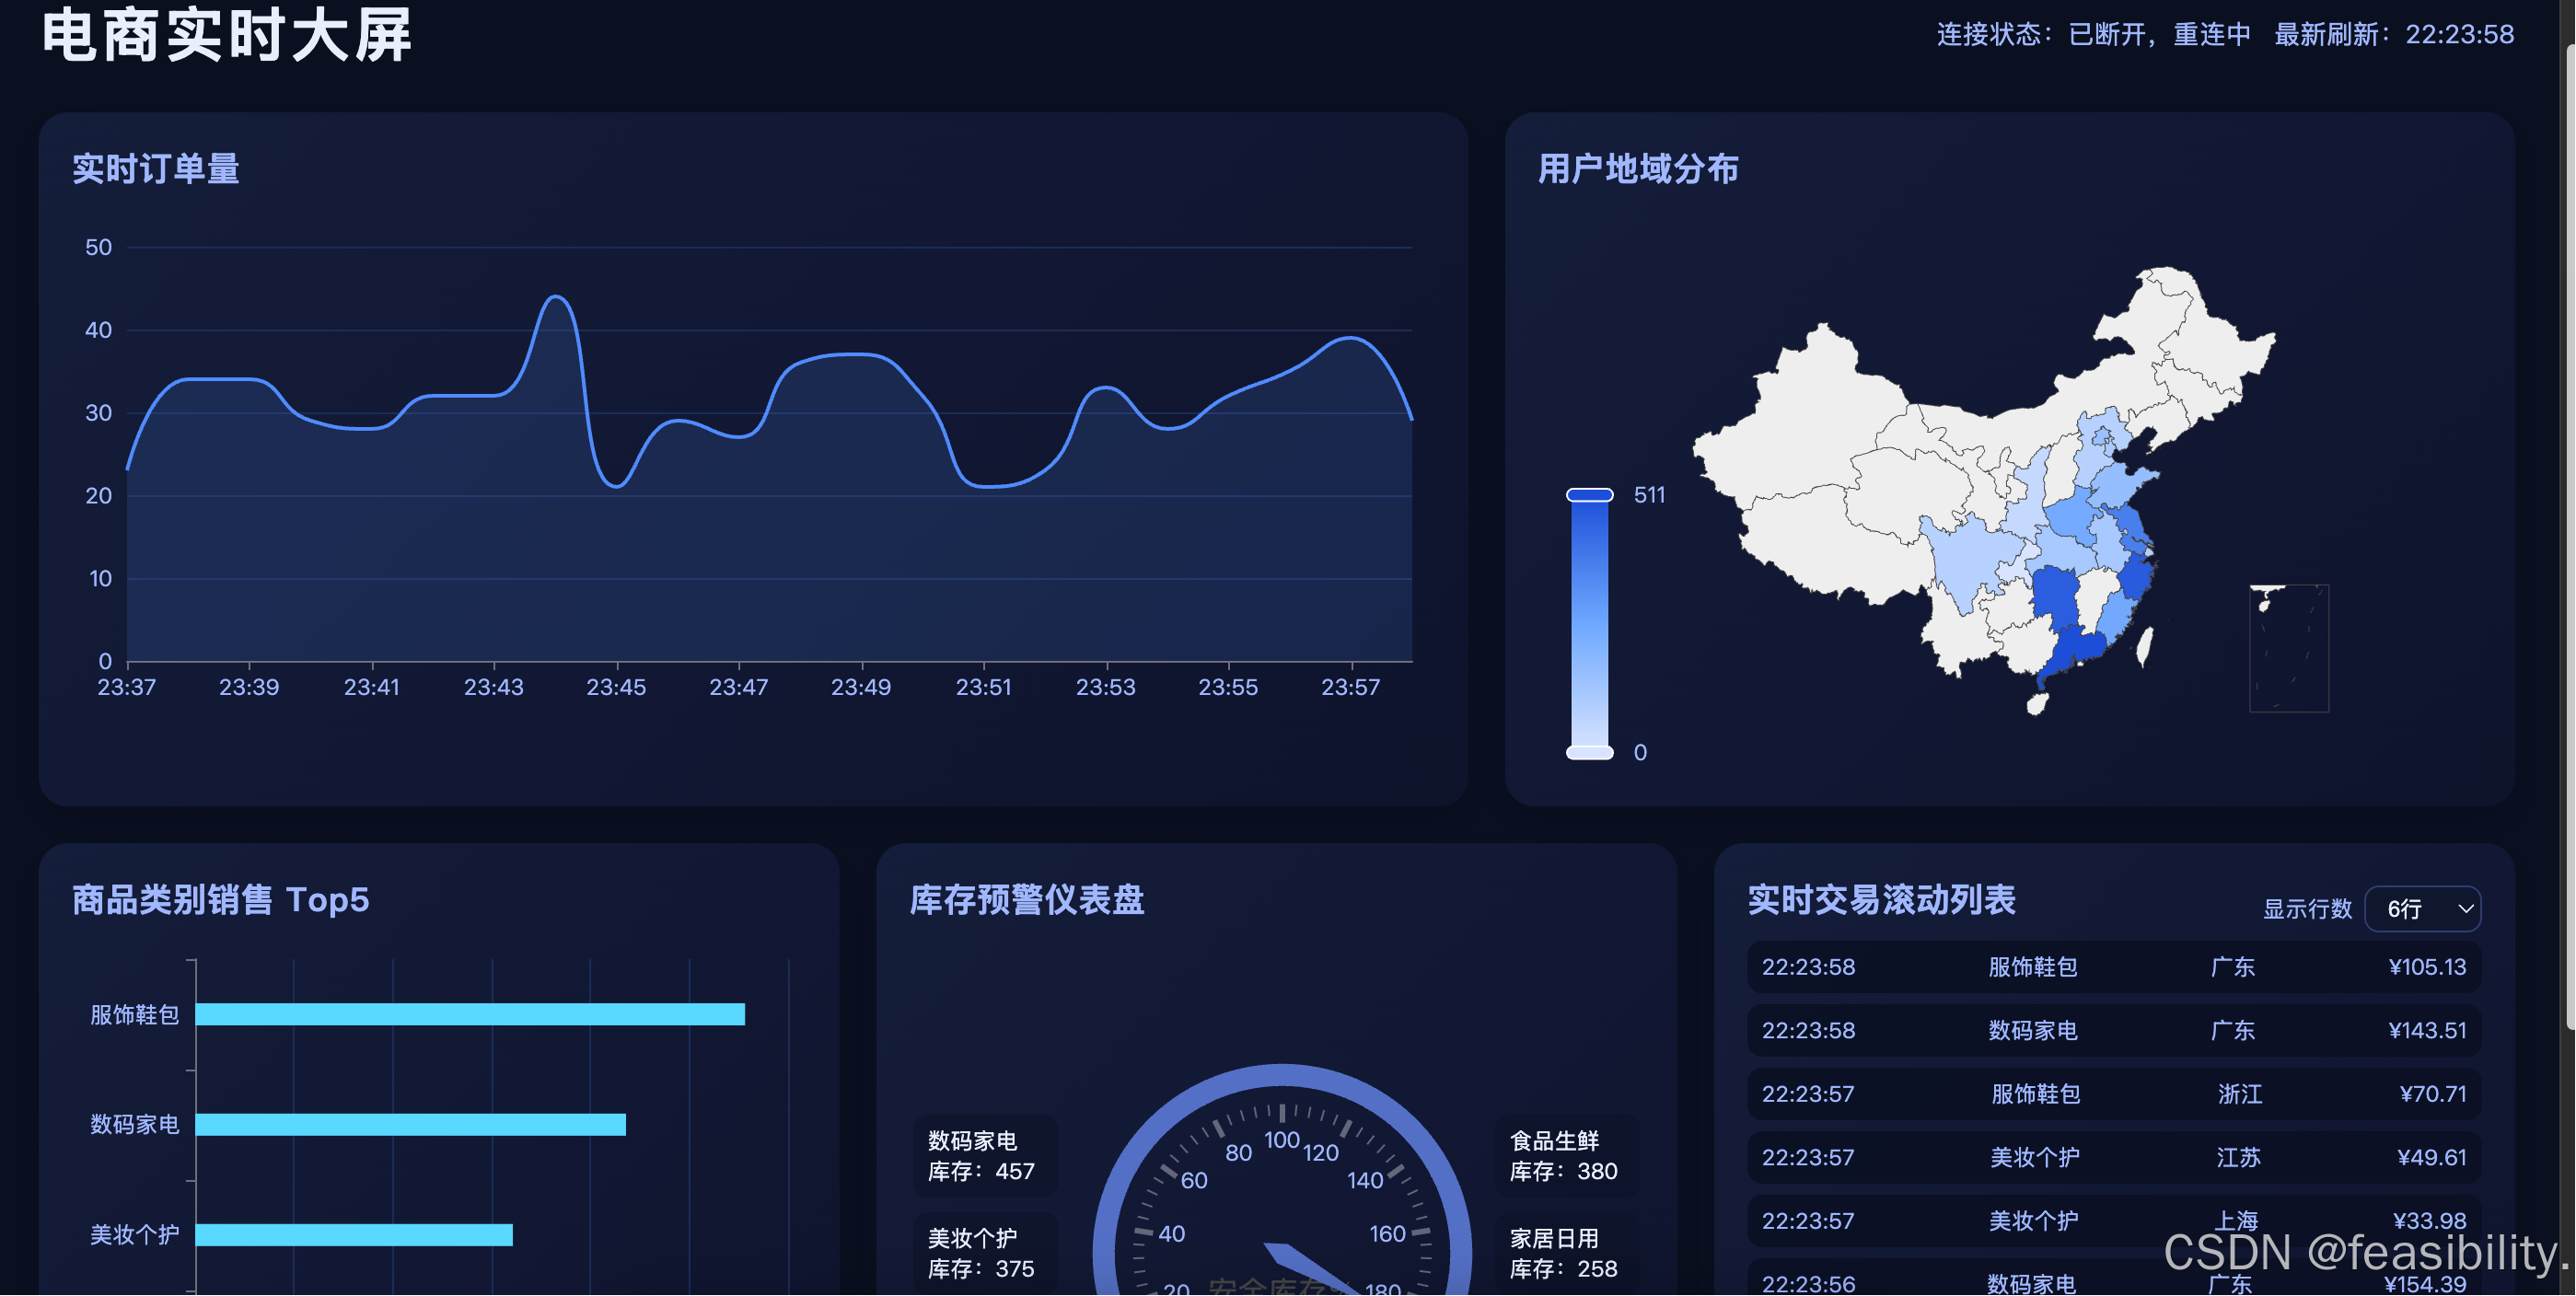Screen dimensions: 2576x1296
Task: Click the 连接状态 reconnecting status text
Action: pyautogui.click(x=2094, y=35)
